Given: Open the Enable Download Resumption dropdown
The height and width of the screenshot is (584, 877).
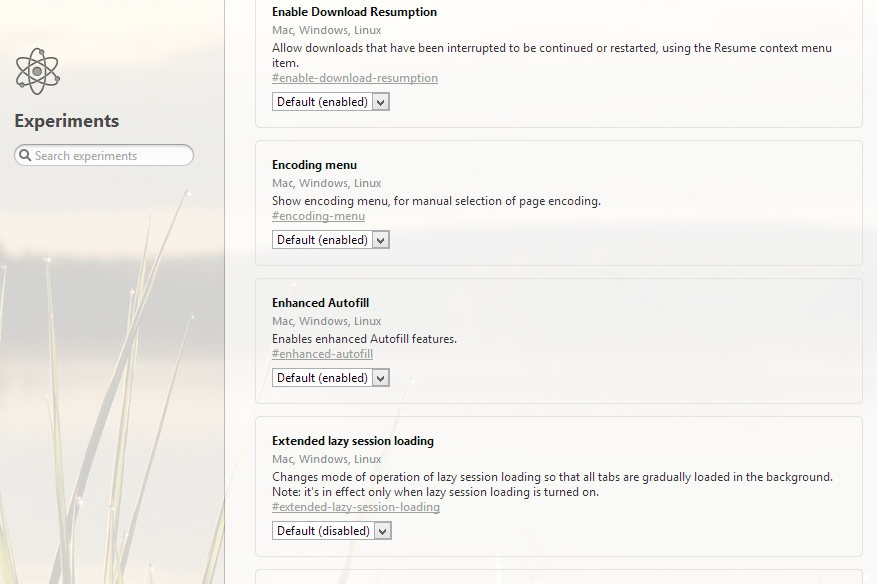Looking at the screenshot, I should [x=331, y=102].
